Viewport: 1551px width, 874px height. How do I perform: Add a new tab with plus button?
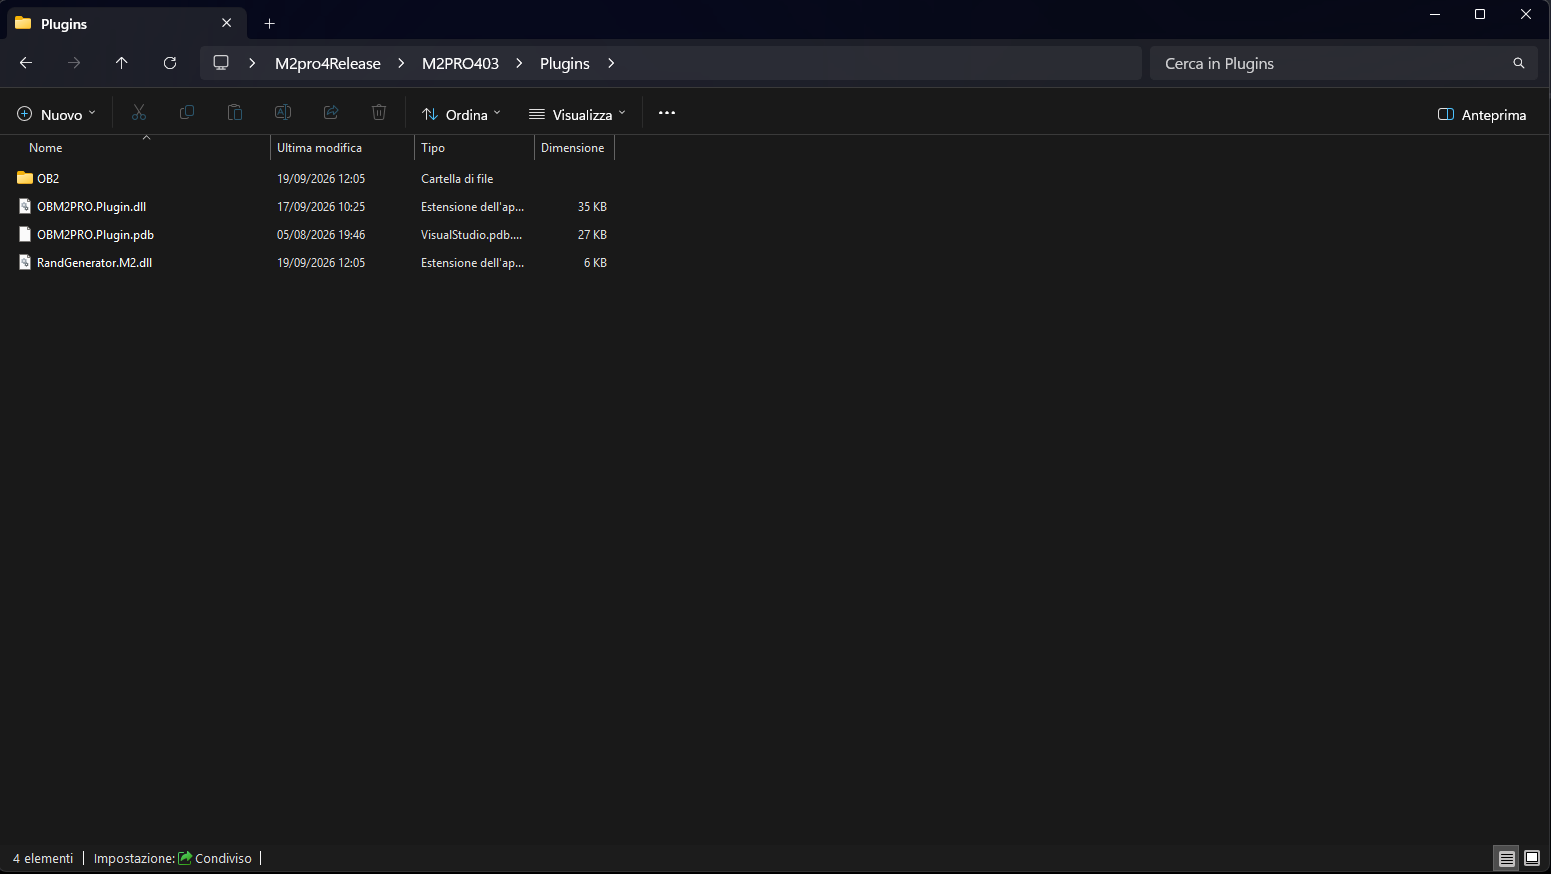[x=269, y=23]
